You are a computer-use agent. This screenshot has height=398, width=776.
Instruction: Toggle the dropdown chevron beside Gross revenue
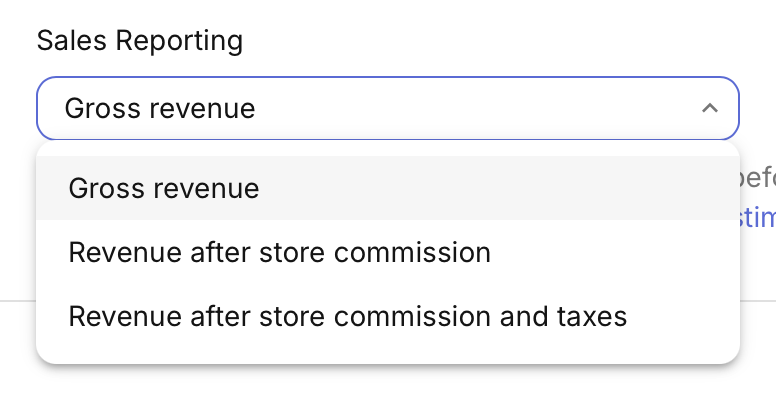(710, 108)
